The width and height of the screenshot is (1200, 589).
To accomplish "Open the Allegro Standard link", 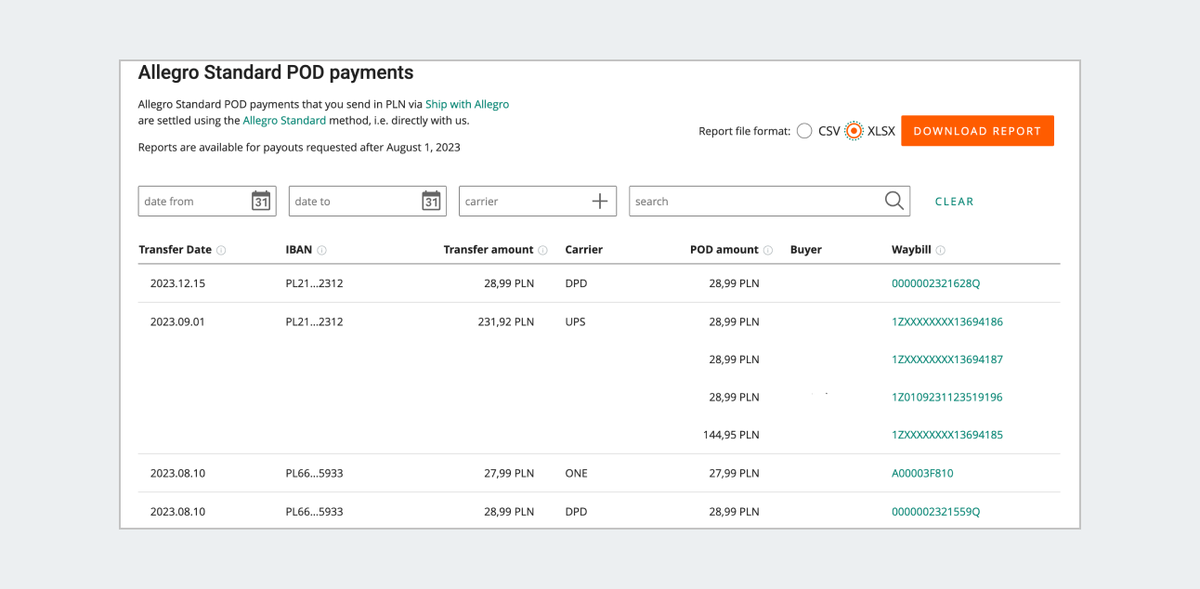I will click(284, 120).
